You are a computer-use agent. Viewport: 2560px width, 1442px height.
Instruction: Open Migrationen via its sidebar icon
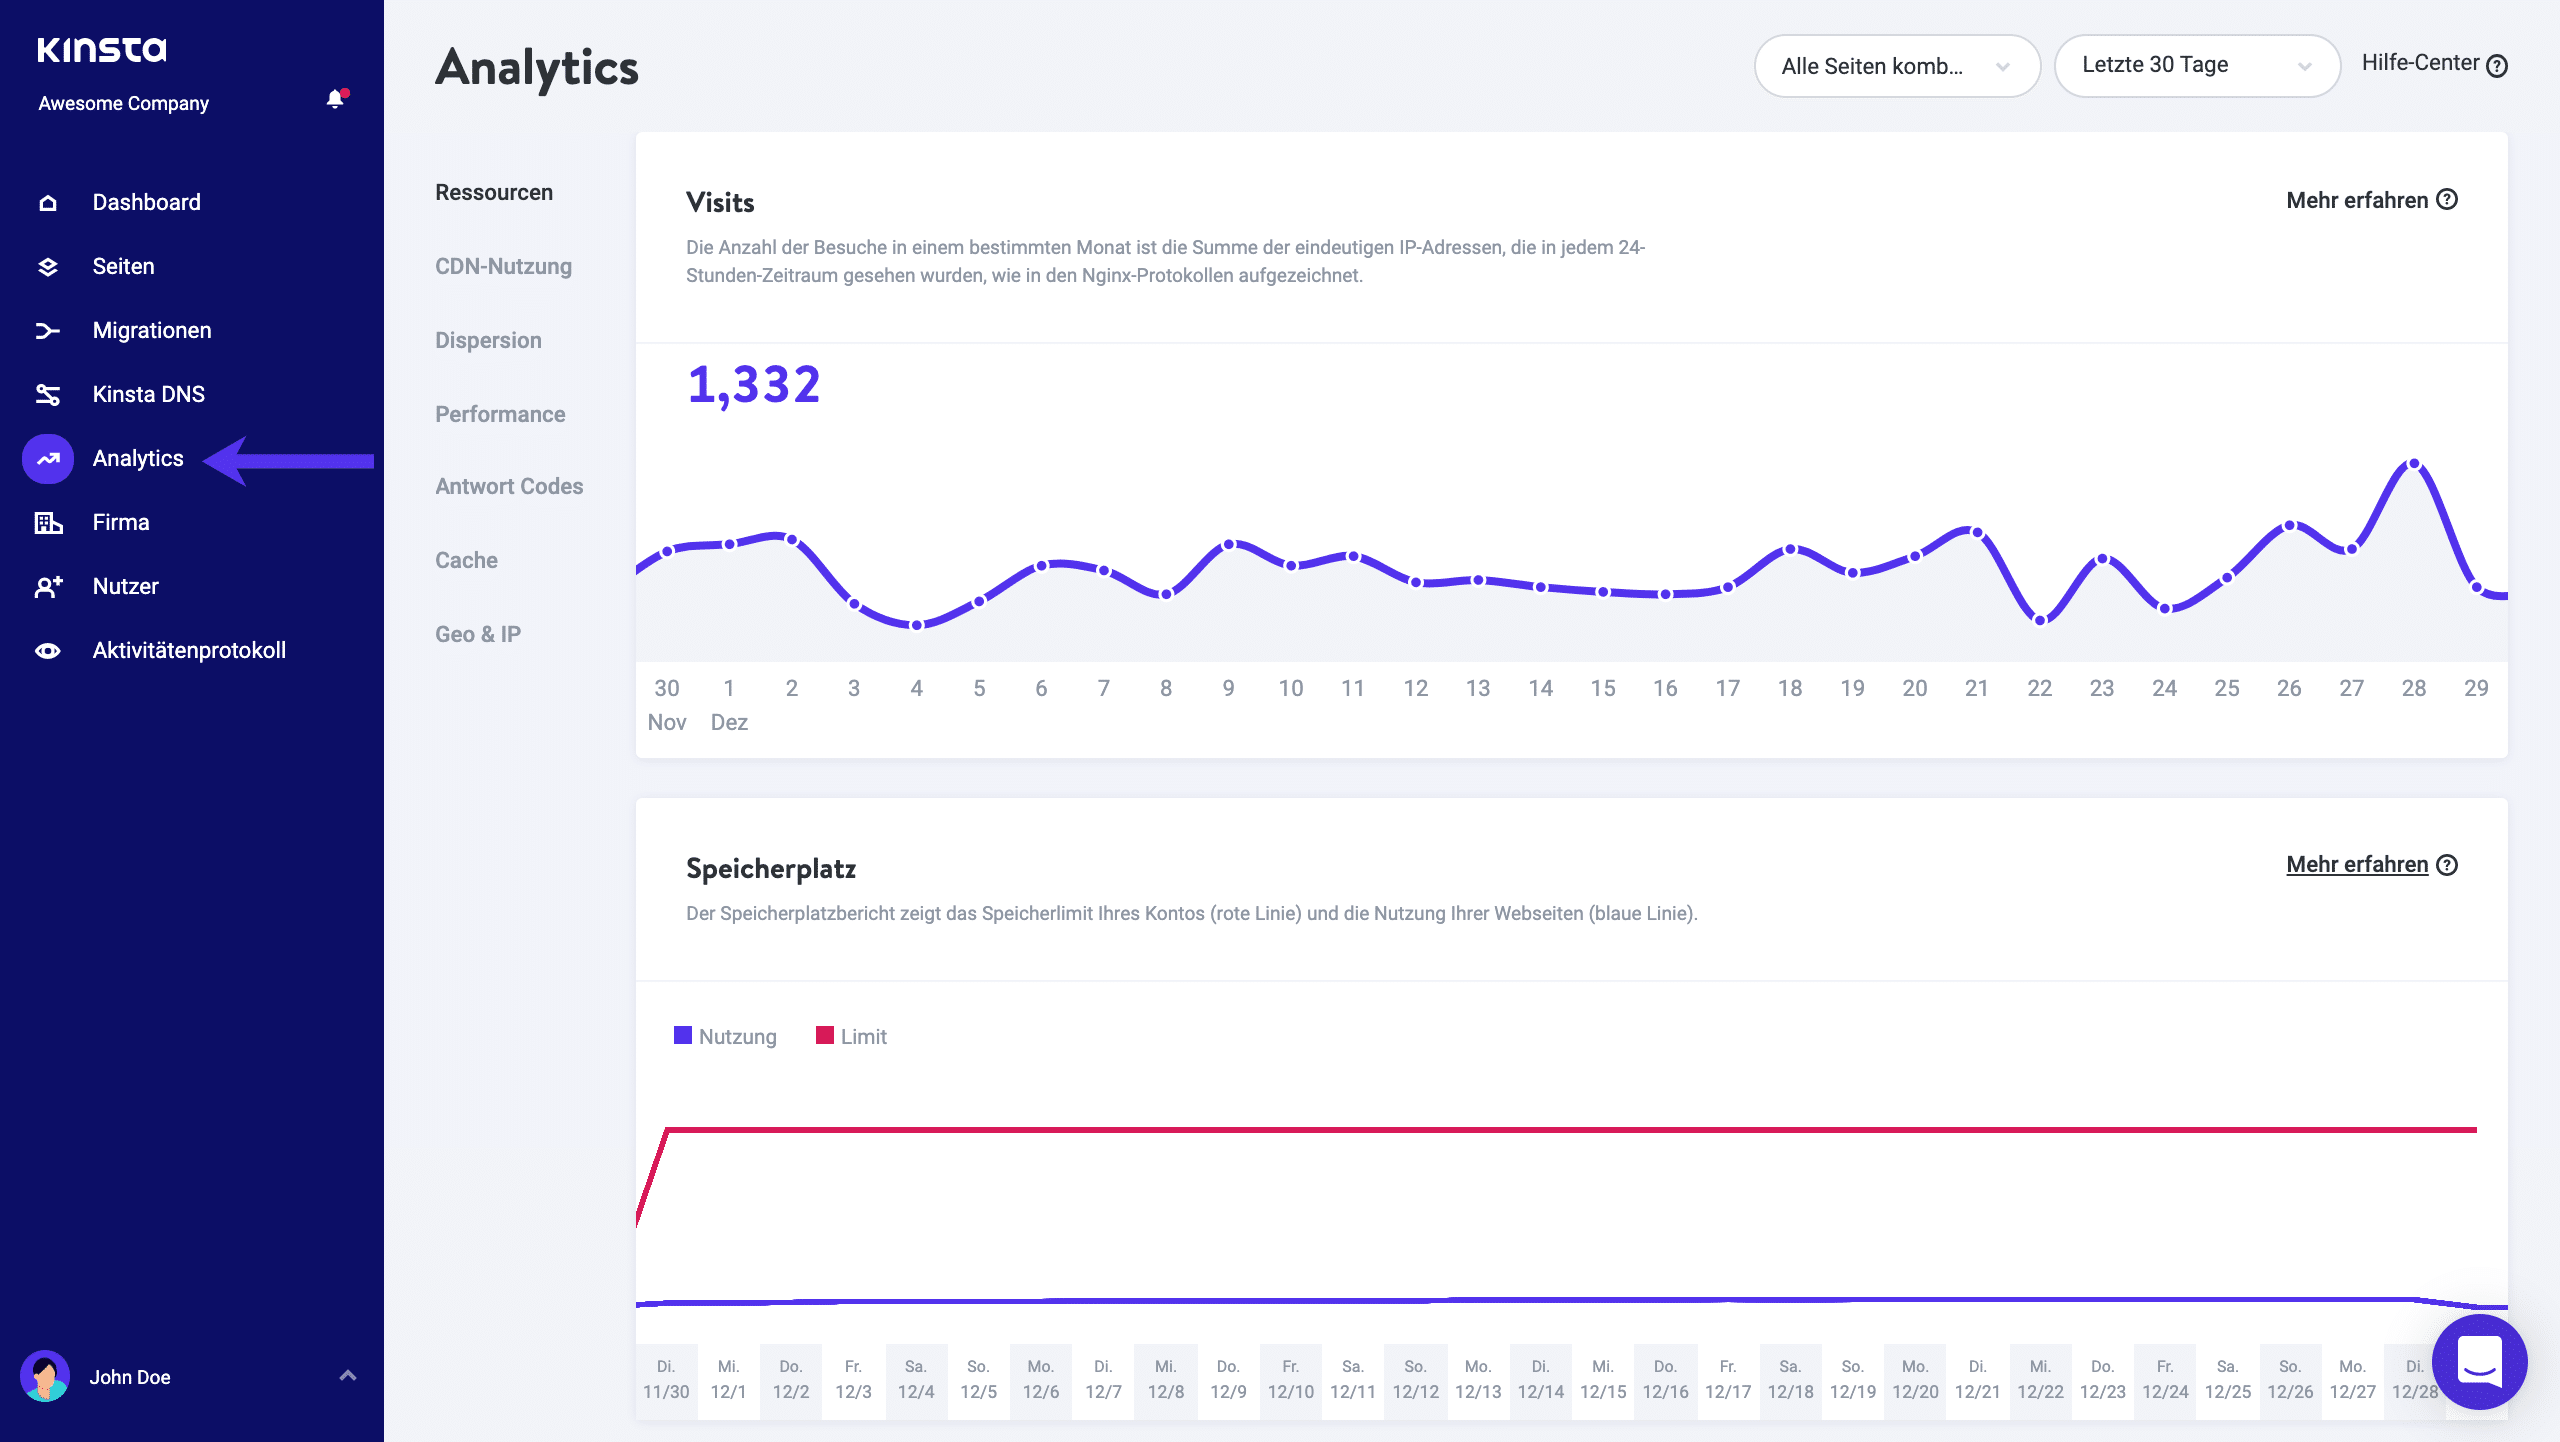coord(47,330)
